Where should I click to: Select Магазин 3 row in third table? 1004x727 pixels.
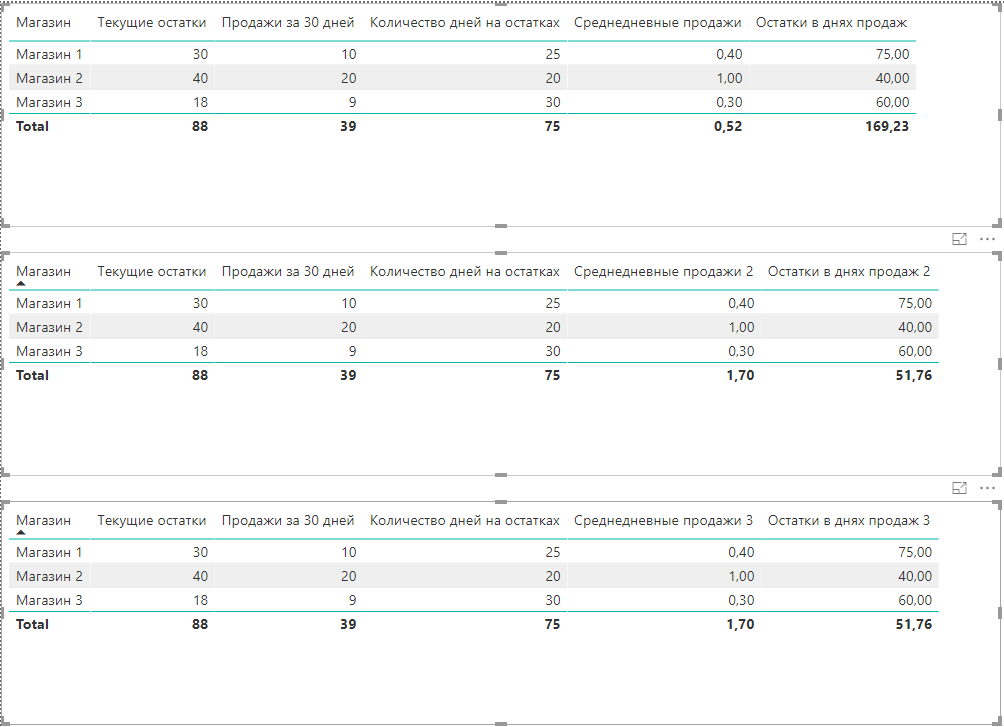tap(474, 600)
